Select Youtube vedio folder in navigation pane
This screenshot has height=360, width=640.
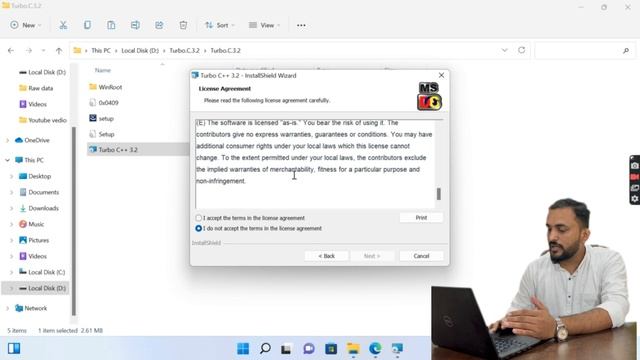point(43,120)
